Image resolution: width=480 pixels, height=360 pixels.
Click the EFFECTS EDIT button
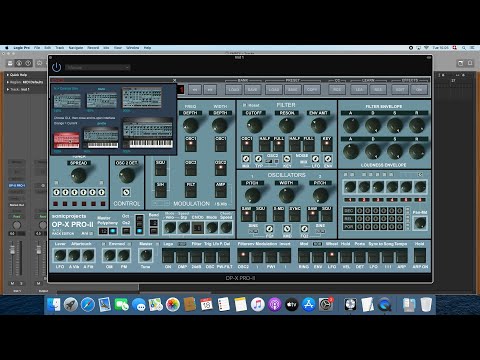click(400, 89)
